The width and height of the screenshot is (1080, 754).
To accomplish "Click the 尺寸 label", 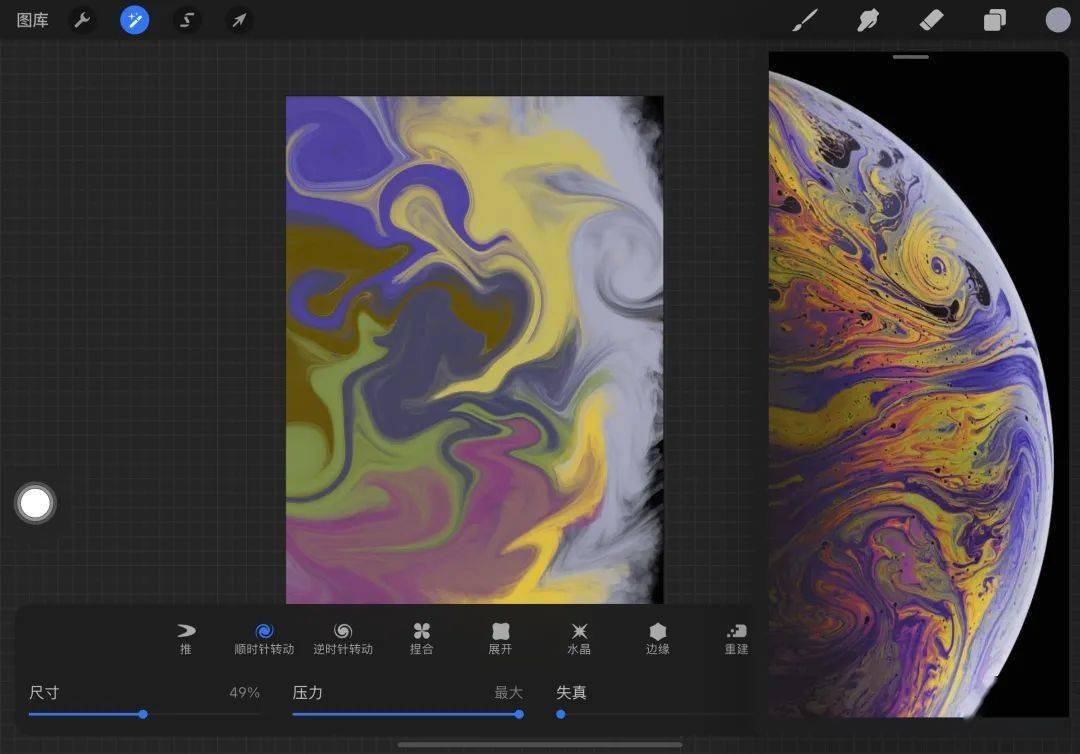I will coord(44,692).
